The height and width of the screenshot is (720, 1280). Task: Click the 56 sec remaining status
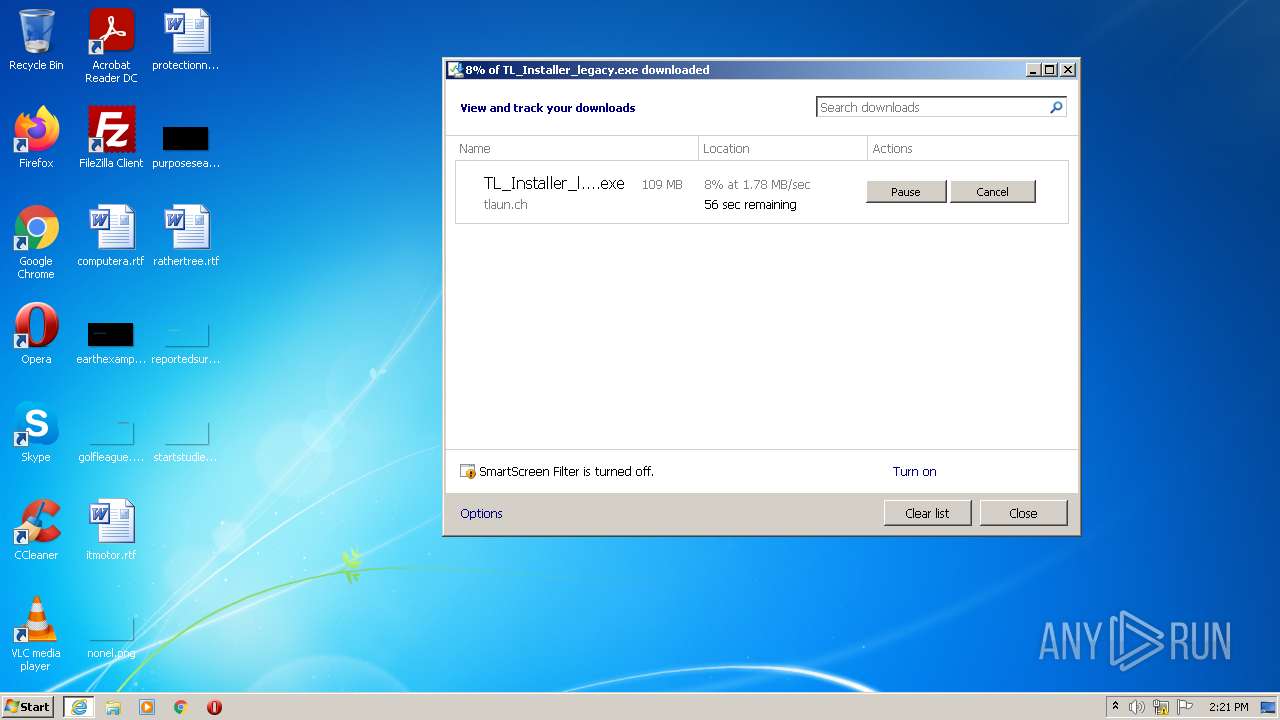click(750, 204)
